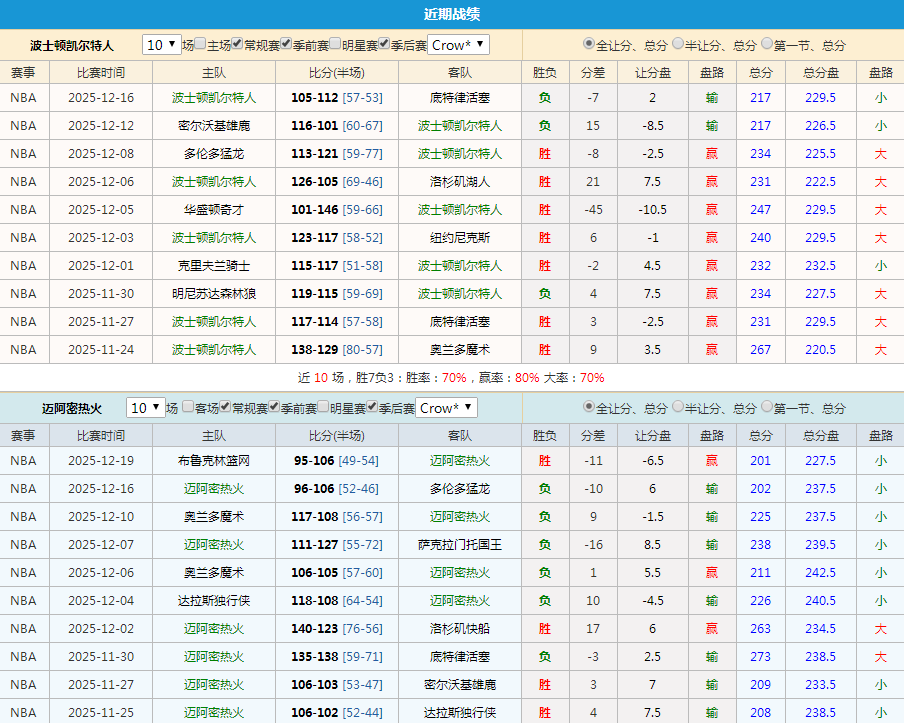Check the 客场 box for 迈阿密热火

click(x=186, y=407)
